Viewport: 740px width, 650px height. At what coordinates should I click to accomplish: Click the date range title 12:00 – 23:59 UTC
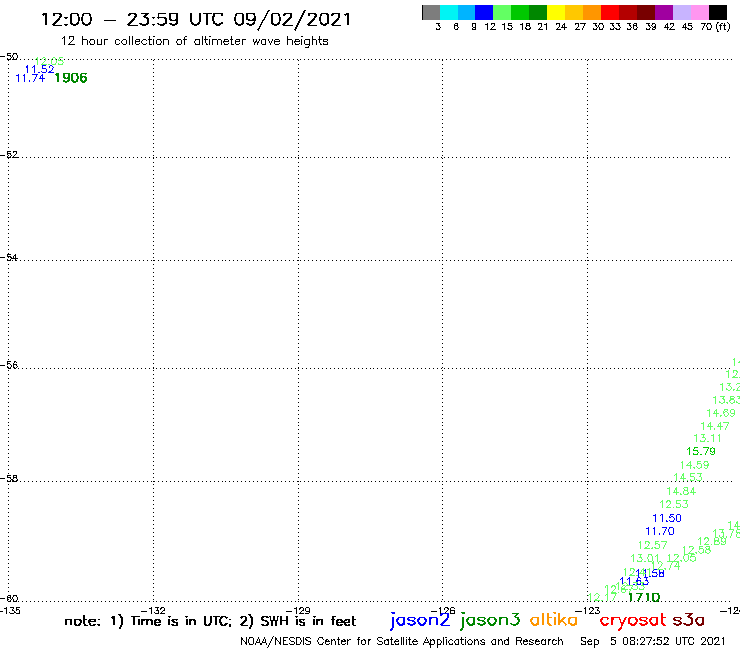196,19
